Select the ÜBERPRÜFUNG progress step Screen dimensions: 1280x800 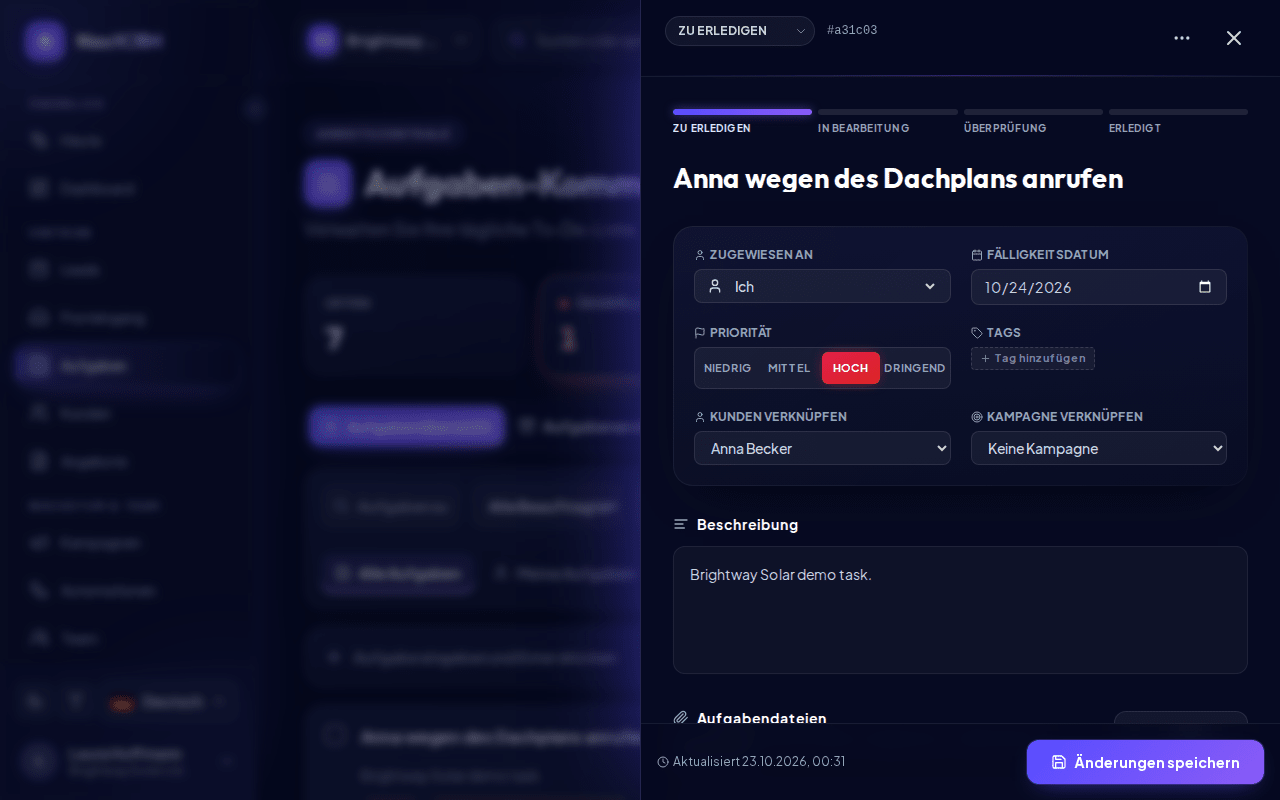pos(1033,121)
